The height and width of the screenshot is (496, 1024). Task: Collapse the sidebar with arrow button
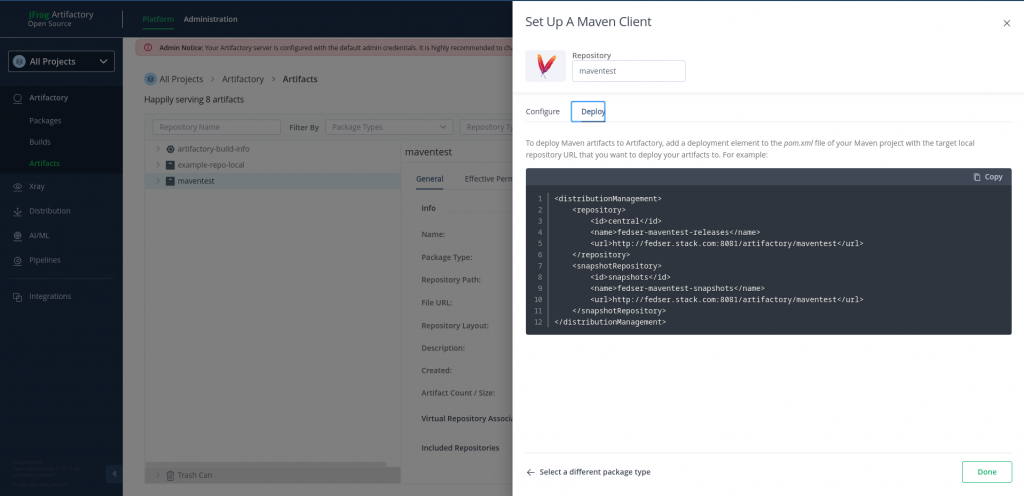click(114, 474)
